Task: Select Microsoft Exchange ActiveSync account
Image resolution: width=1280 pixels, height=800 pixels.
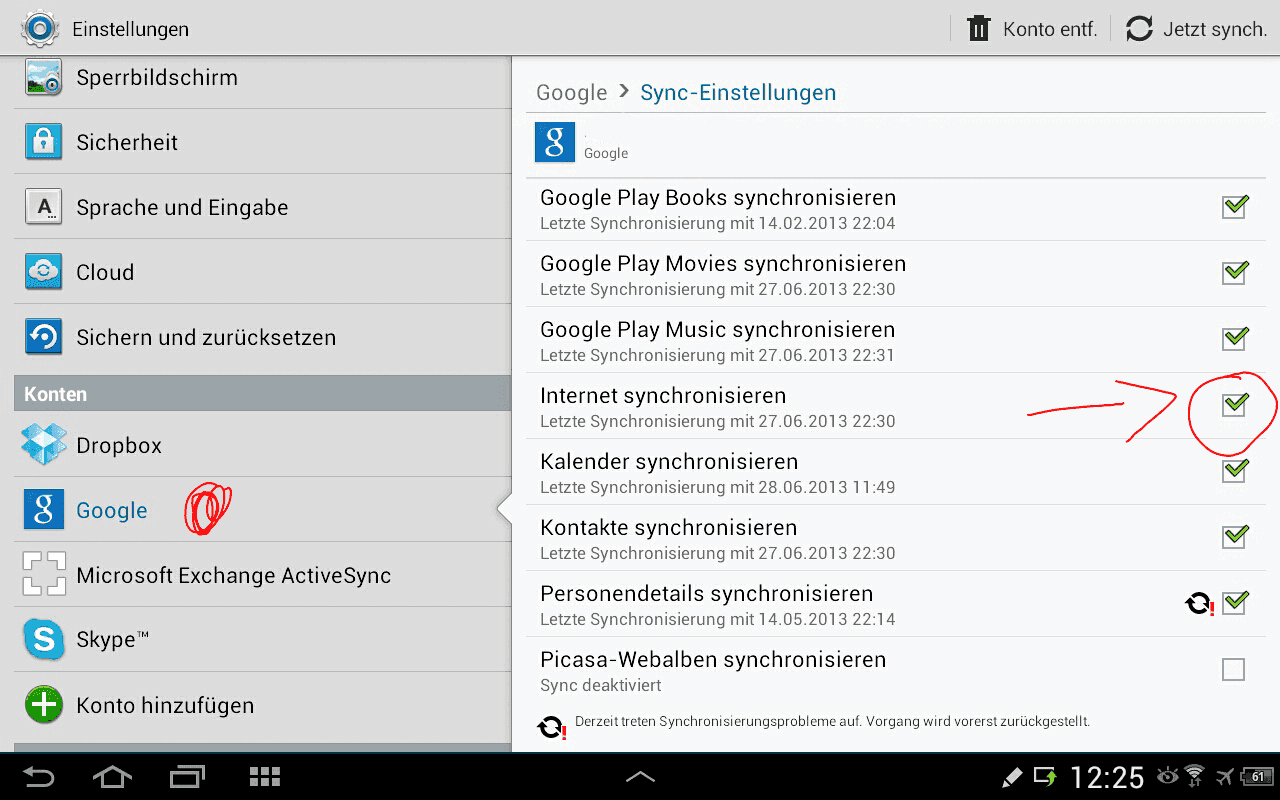Action: coord(263,575)
